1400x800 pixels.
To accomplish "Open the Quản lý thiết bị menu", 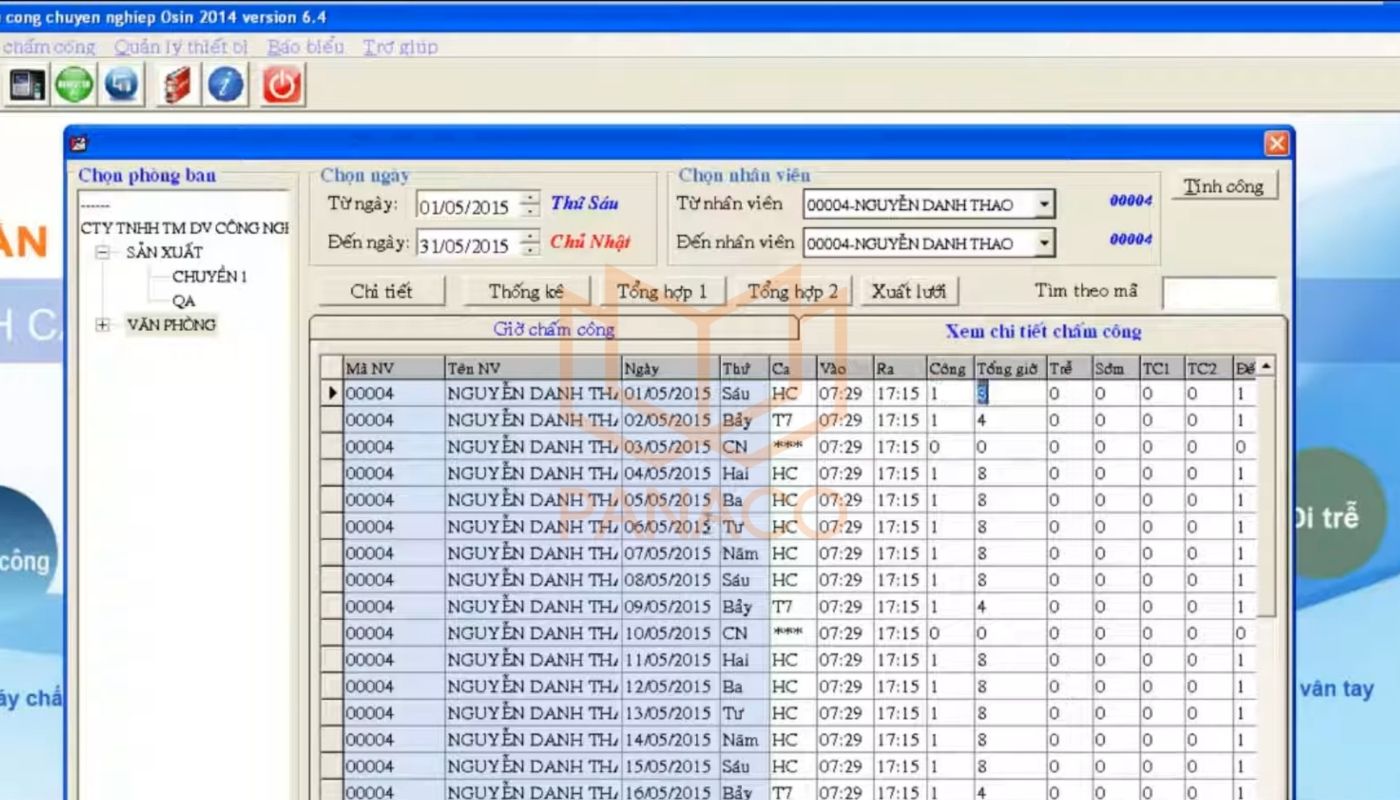I will tap(181, 47).
